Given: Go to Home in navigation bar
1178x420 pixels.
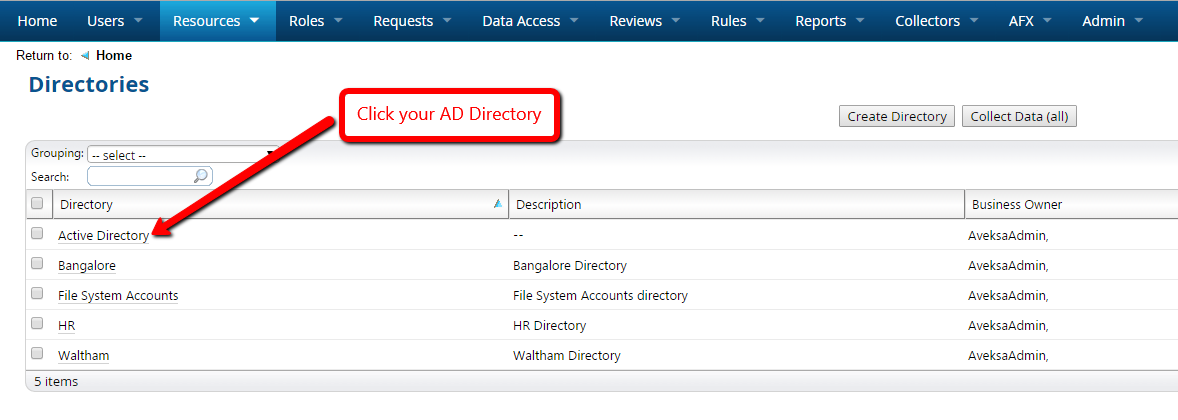Looking at the screenshot, I should pyautogui.click(x=37, y=21).
